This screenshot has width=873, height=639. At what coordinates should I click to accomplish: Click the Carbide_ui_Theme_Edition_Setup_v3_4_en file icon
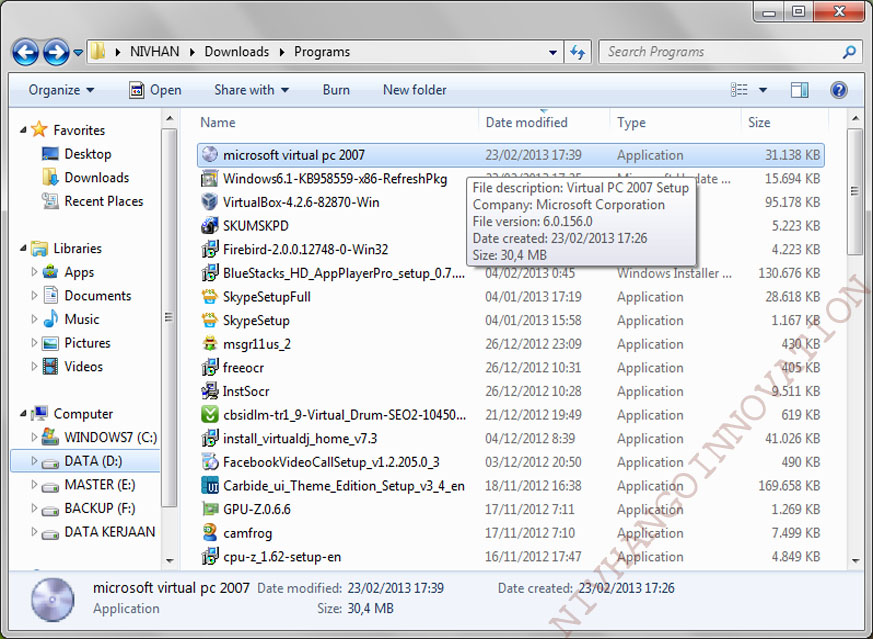pos(209,486)
